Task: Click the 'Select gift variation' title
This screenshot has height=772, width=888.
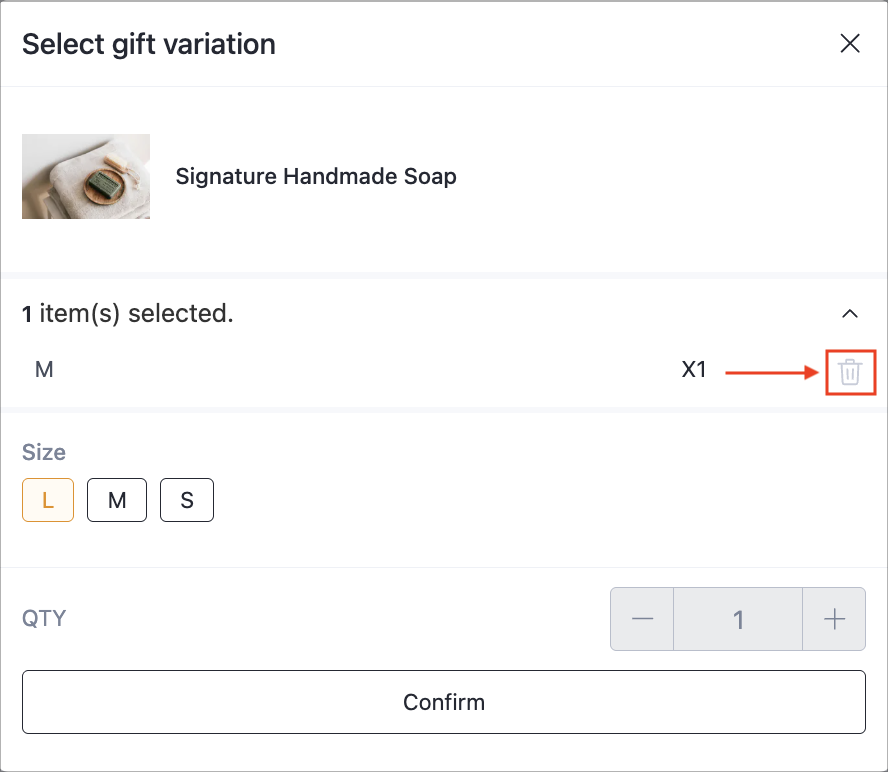Action: pyautogui.click(x=149, y=44)
